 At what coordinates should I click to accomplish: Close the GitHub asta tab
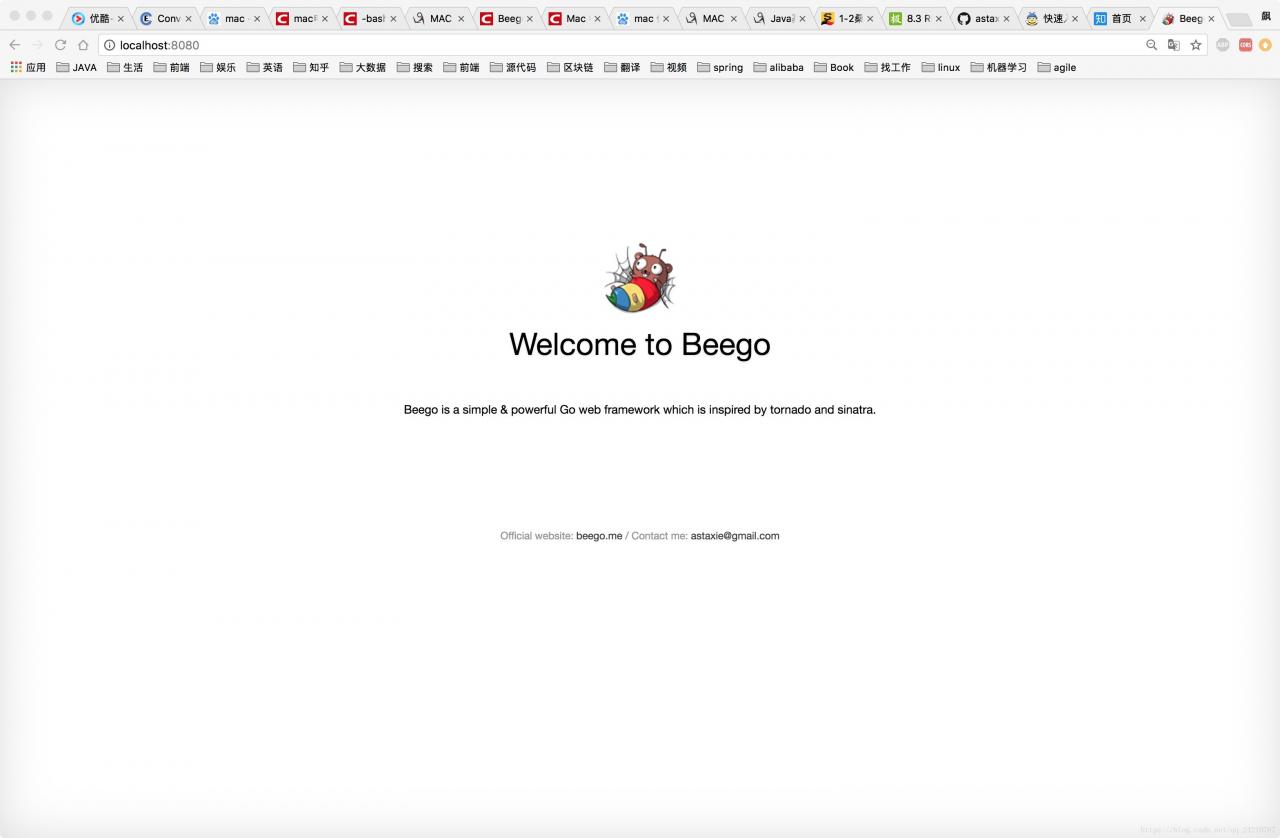coord(1007,18)
